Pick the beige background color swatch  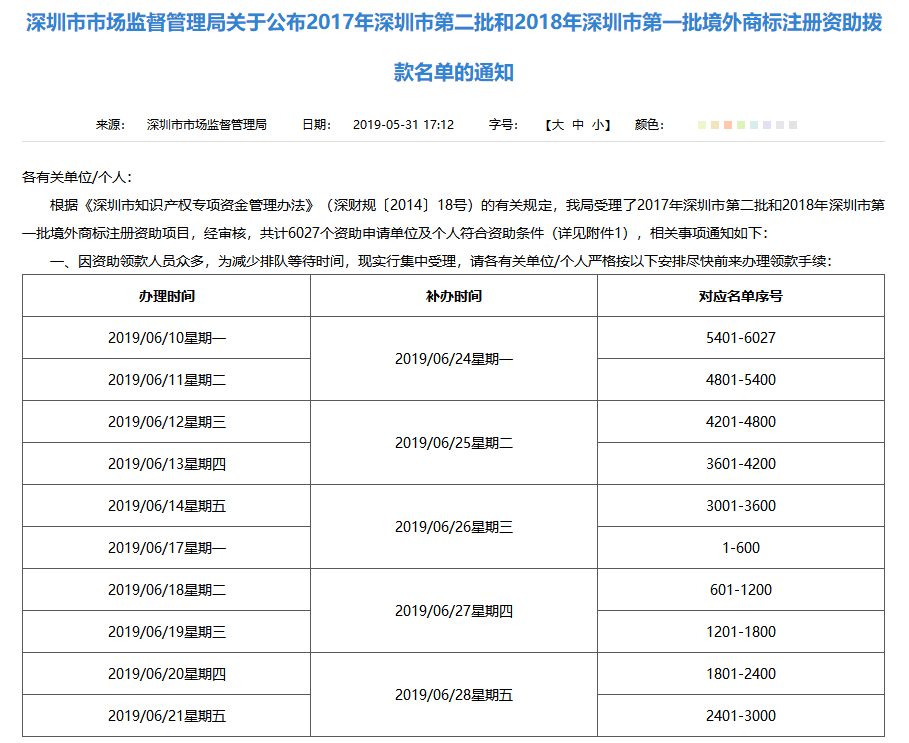[x=715, y=126]
